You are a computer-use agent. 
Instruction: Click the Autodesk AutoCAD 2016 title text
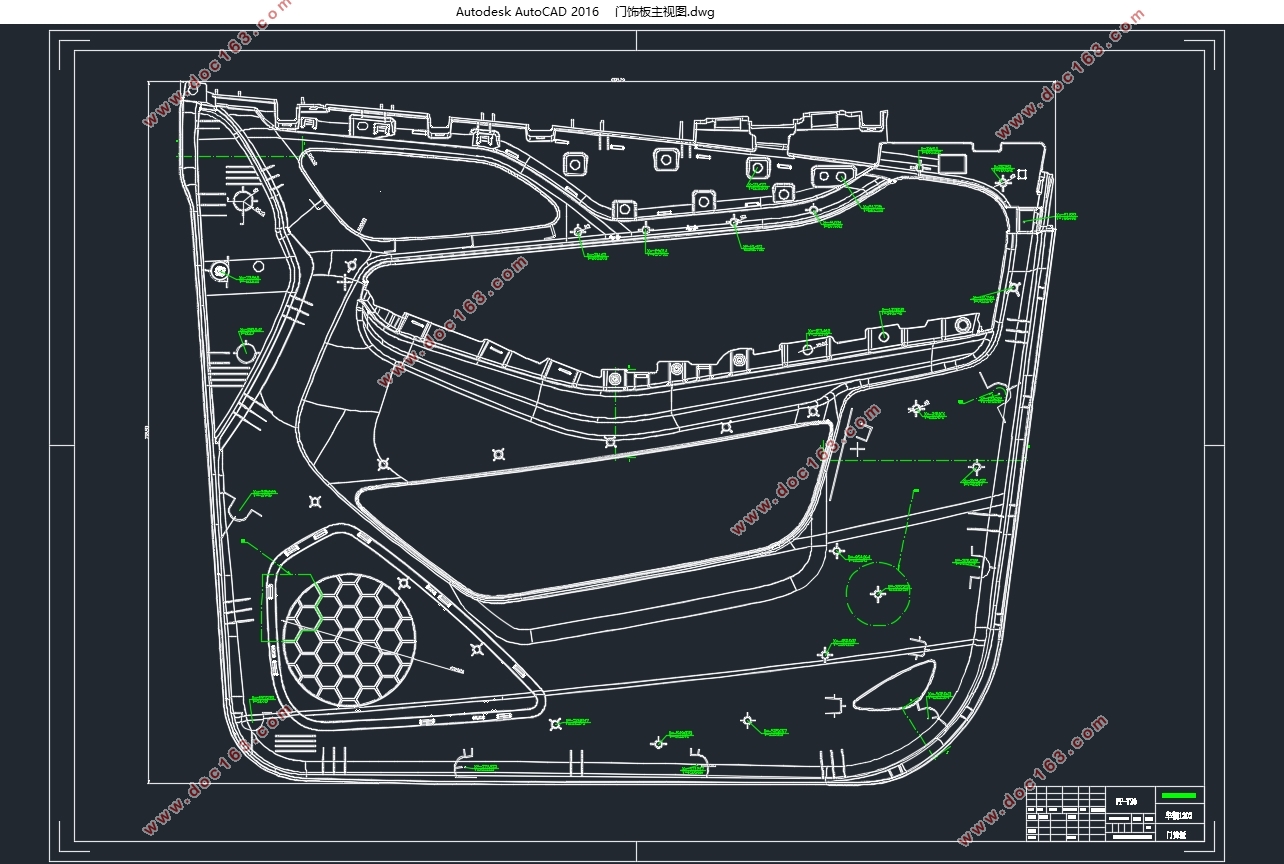(527, 12)
